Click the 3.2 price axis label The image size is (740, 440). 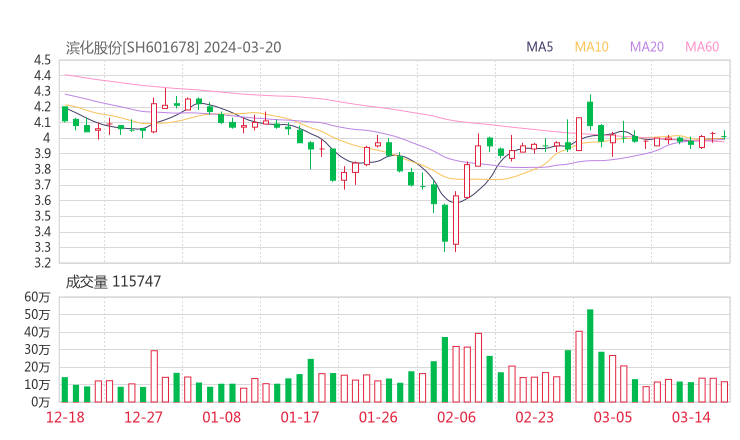pyautogui.click(x=42, y=263)
